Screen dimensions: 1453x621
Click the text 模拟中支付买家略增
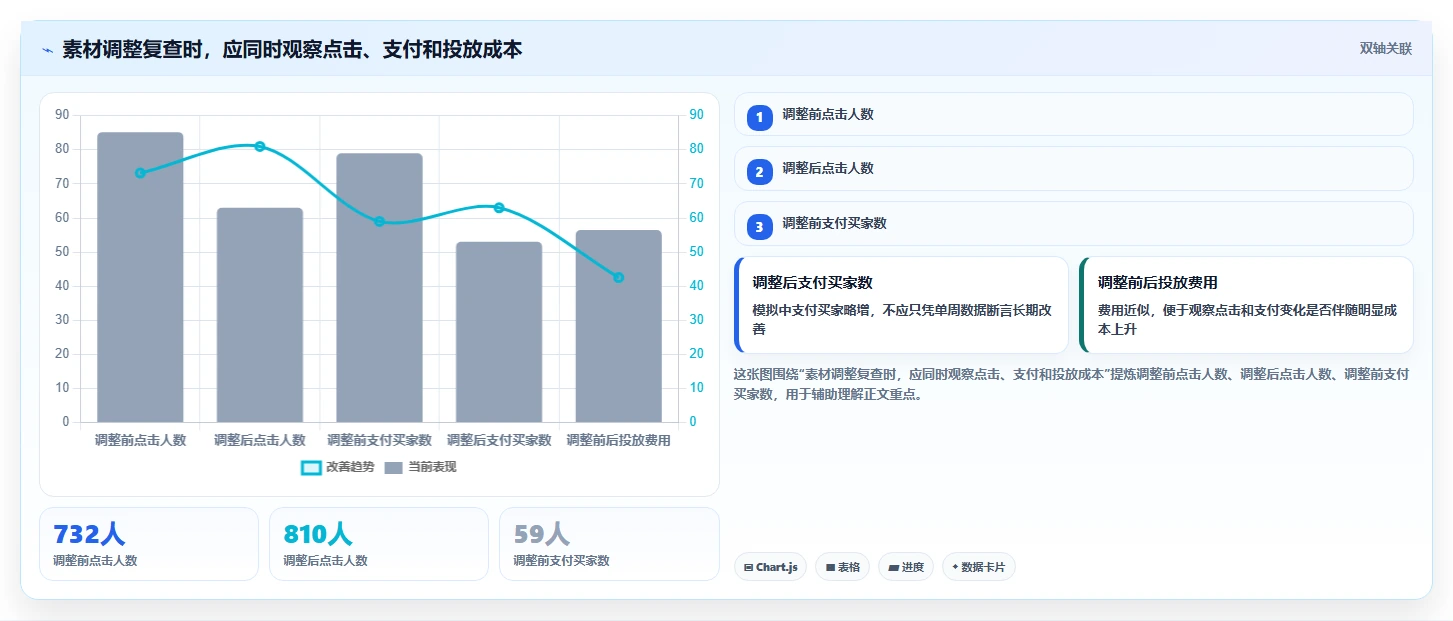pyautogui.click(x=816, y=310)
